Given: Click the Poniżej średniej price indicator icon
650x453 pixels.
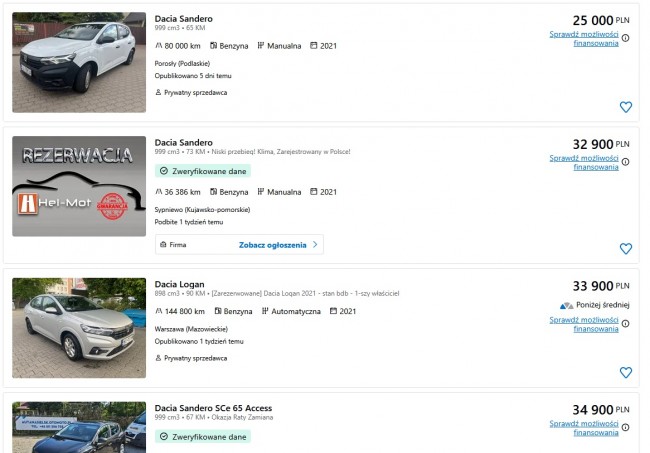Looking at the screenshot, I should point(566,305).
